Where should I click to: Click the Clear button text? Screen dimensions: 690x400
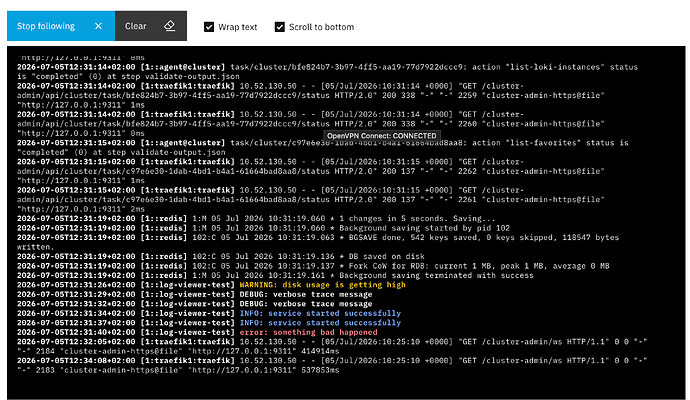point(136,26)
